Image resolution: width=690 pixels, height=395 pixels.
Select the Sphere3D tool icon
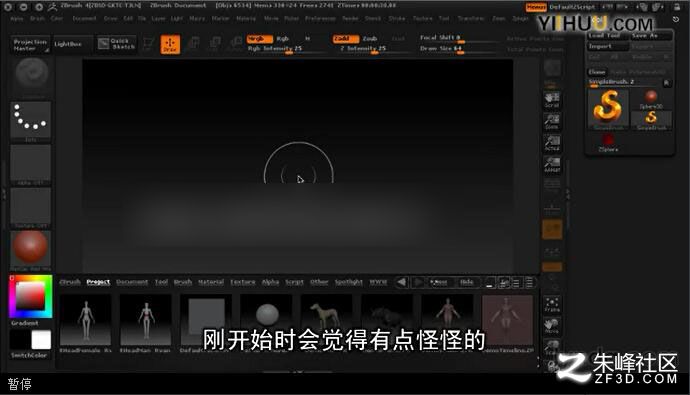tap(651, 99)
